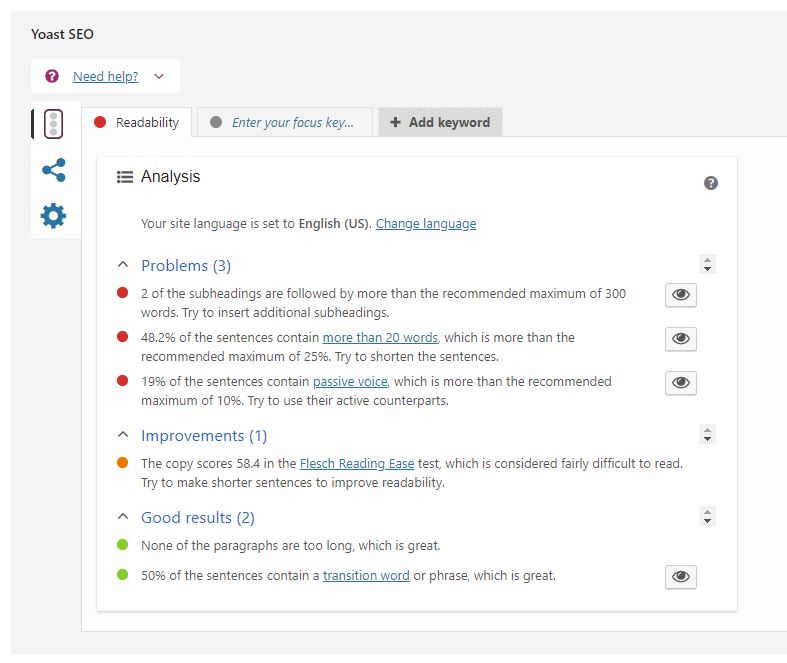Click the purple question mark help icon

[x=52, y=76]
